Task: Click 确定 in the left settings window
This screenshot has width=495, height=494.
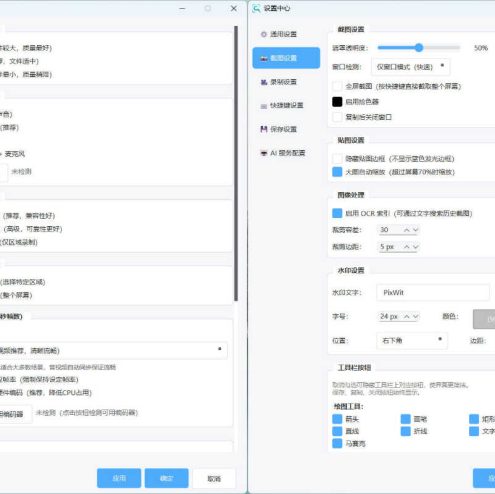Action: (x=167, y=478)
